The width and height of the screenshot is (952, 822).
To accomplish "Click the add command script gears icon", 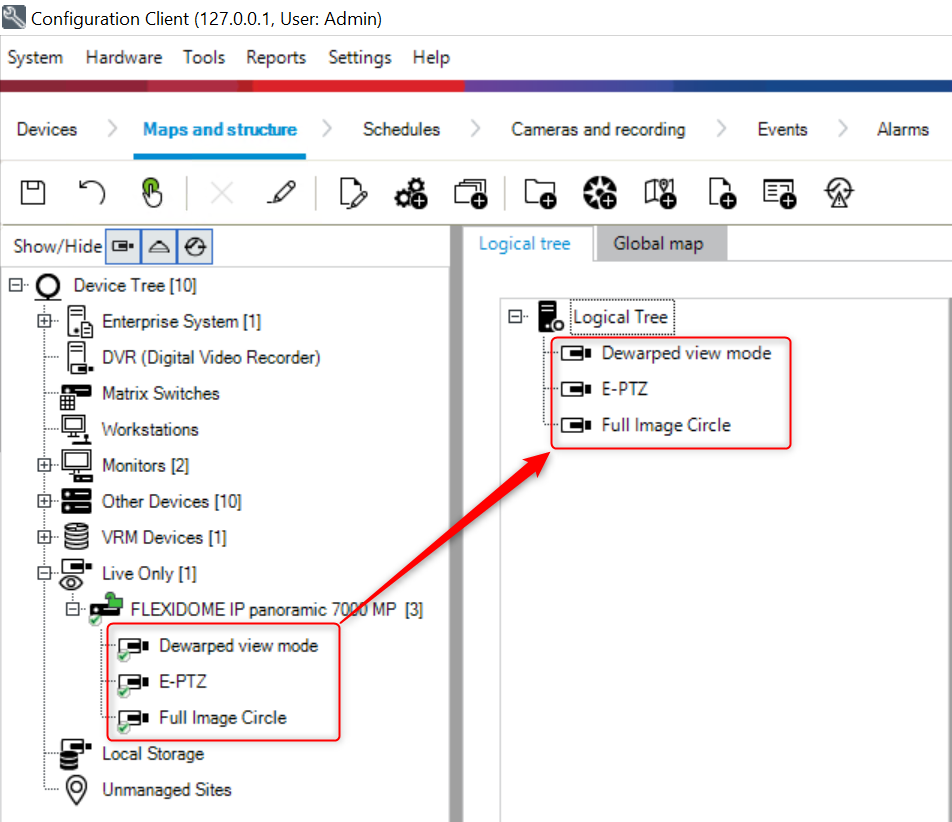I will tap(410, 193).
